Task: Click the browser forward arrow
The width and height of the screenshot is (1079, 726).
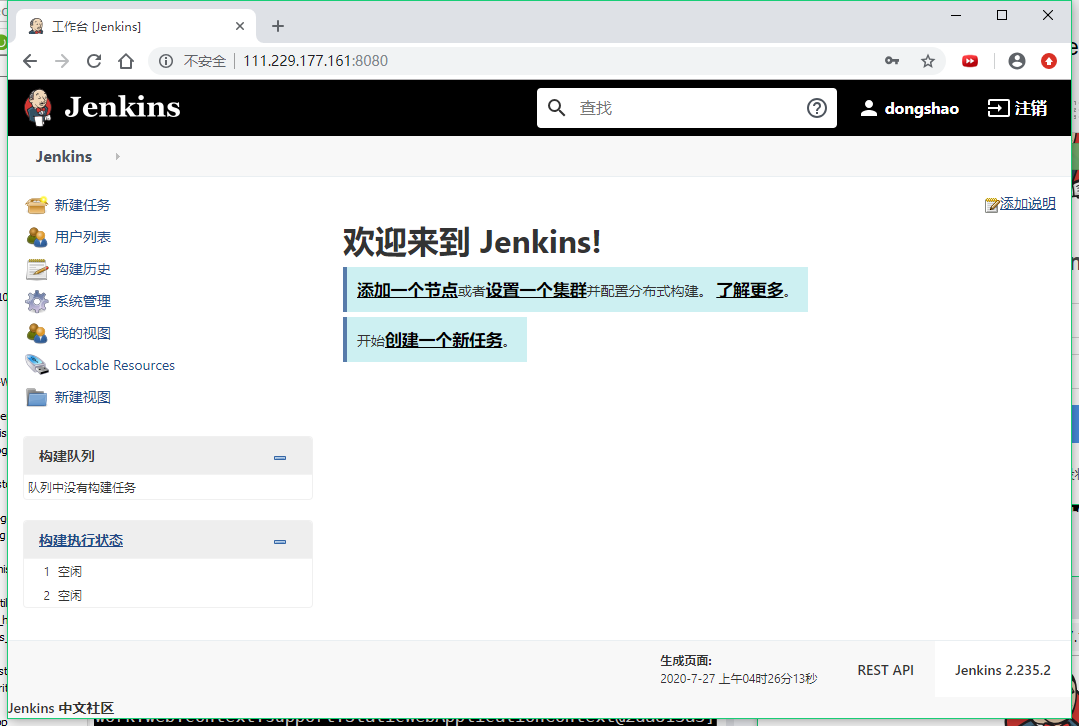Action: click(62, 61)
